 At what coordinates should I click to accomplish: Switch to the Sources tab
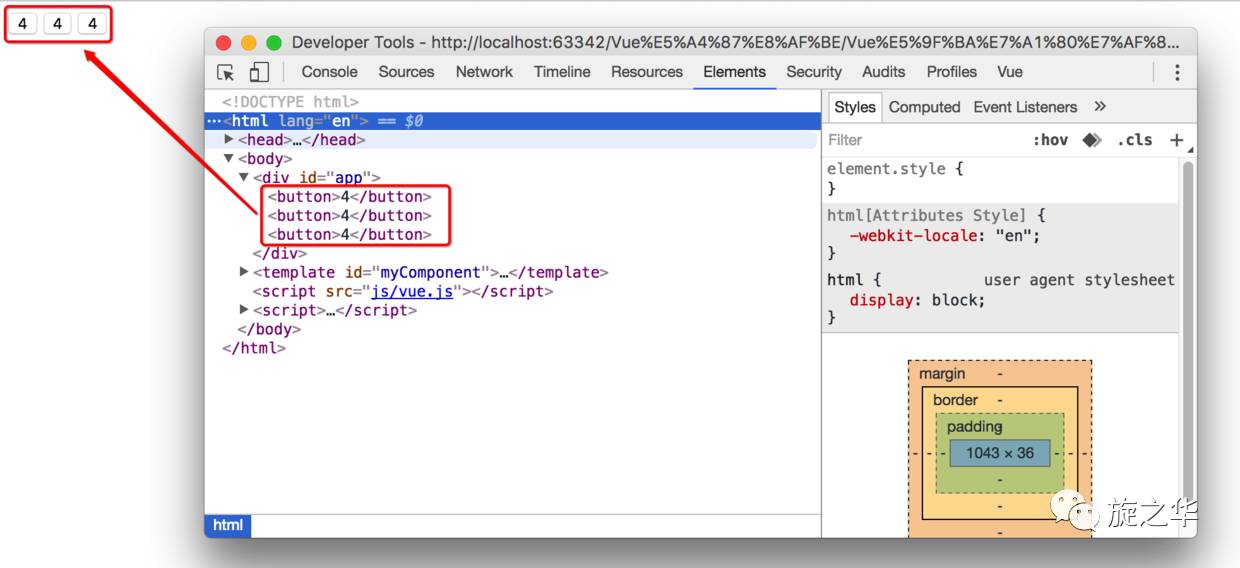tap(406, 72)
